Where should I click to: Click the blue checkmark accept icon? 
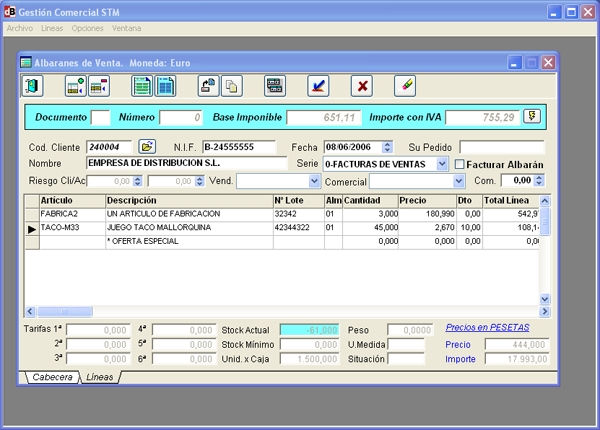(318, 86)
